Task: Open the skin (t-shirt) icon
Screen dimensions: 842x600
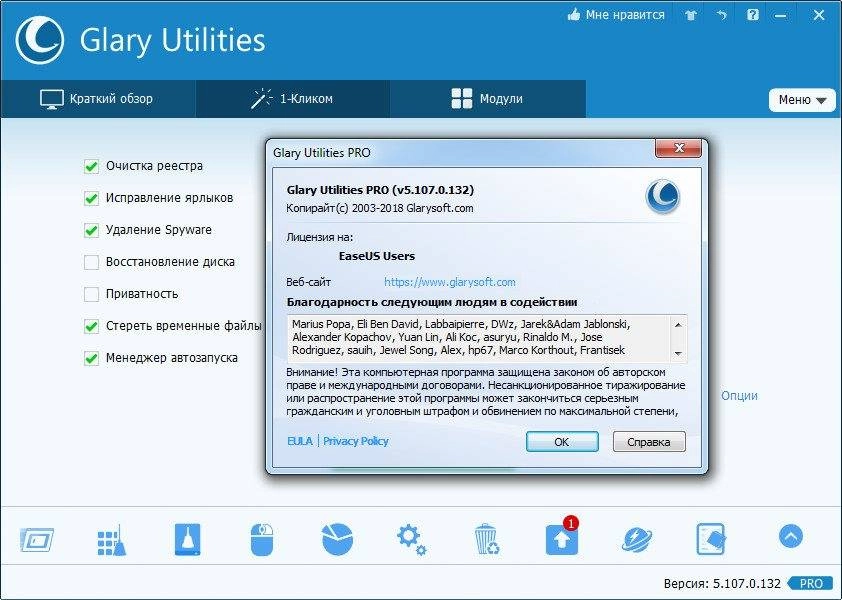Action: click(691, 16)
